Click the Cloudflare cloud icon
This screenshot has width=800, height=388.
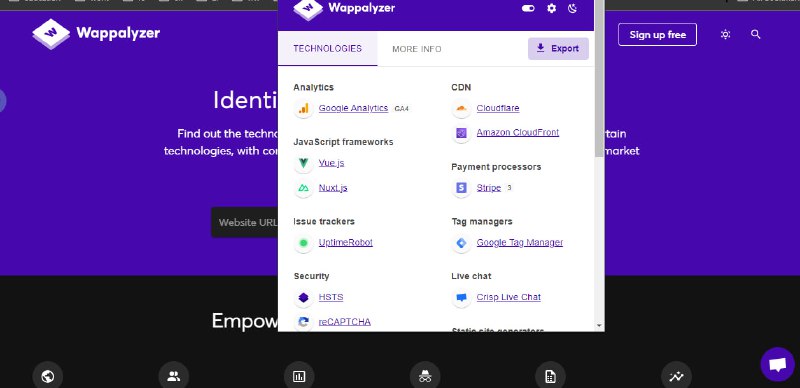click(461, 108)
